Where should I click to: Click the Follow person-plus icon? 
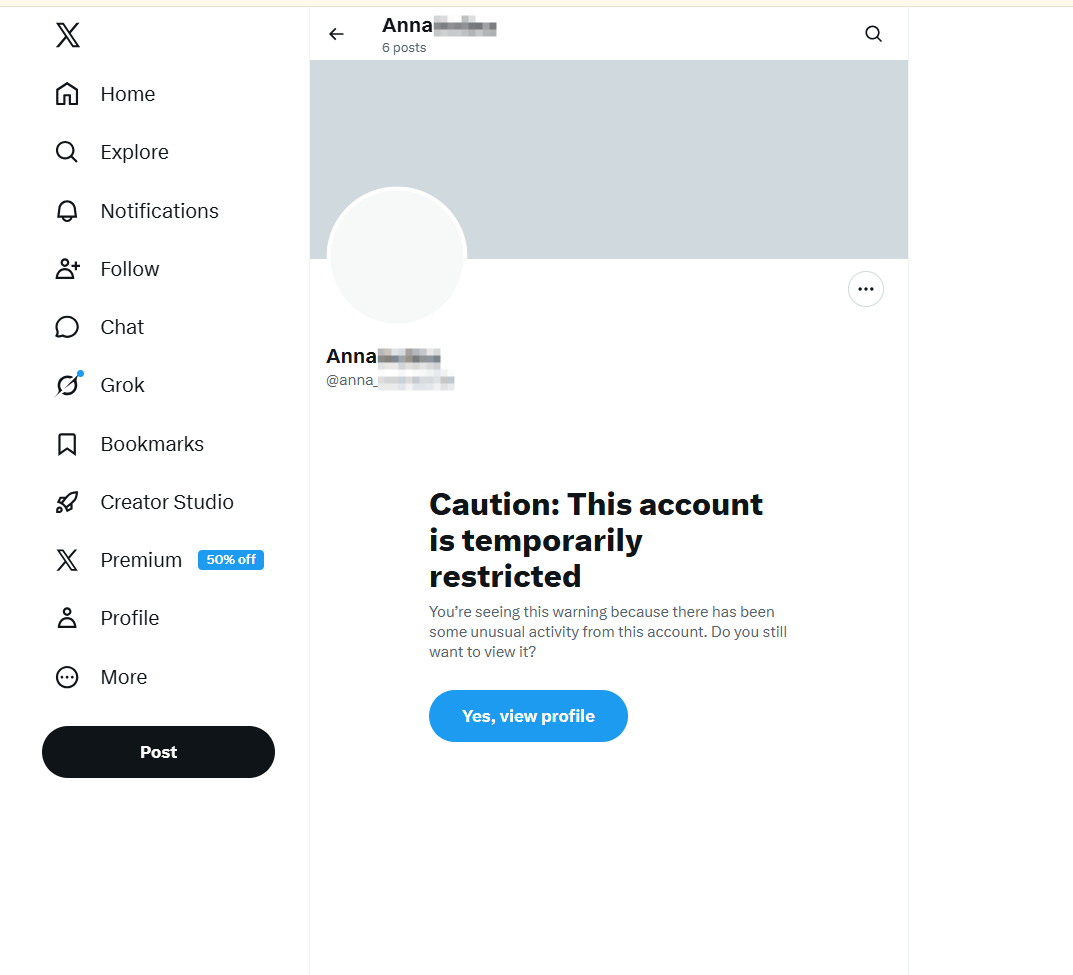click(x=67, y=269)
